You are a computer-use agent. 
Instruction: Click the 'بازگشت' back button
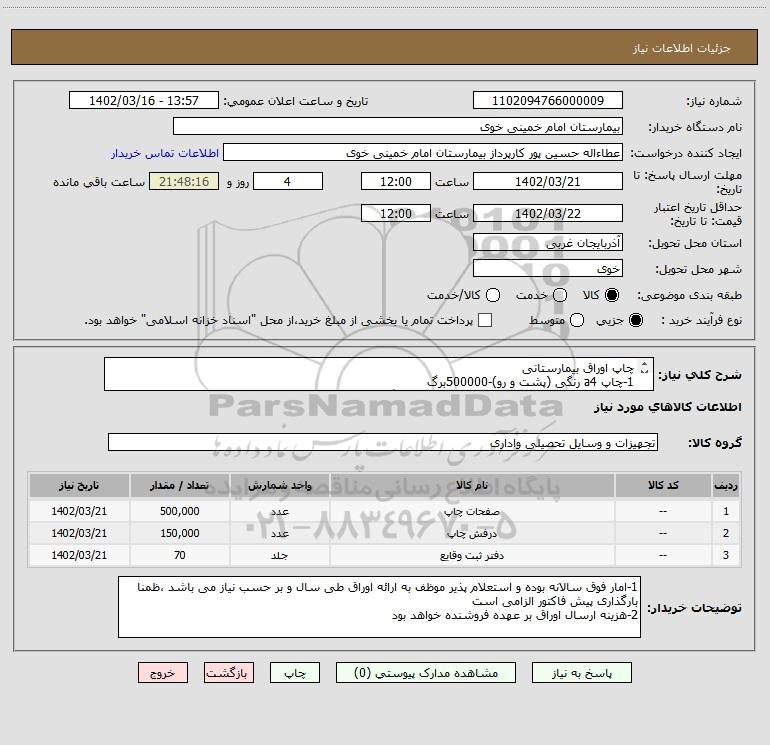229,673
